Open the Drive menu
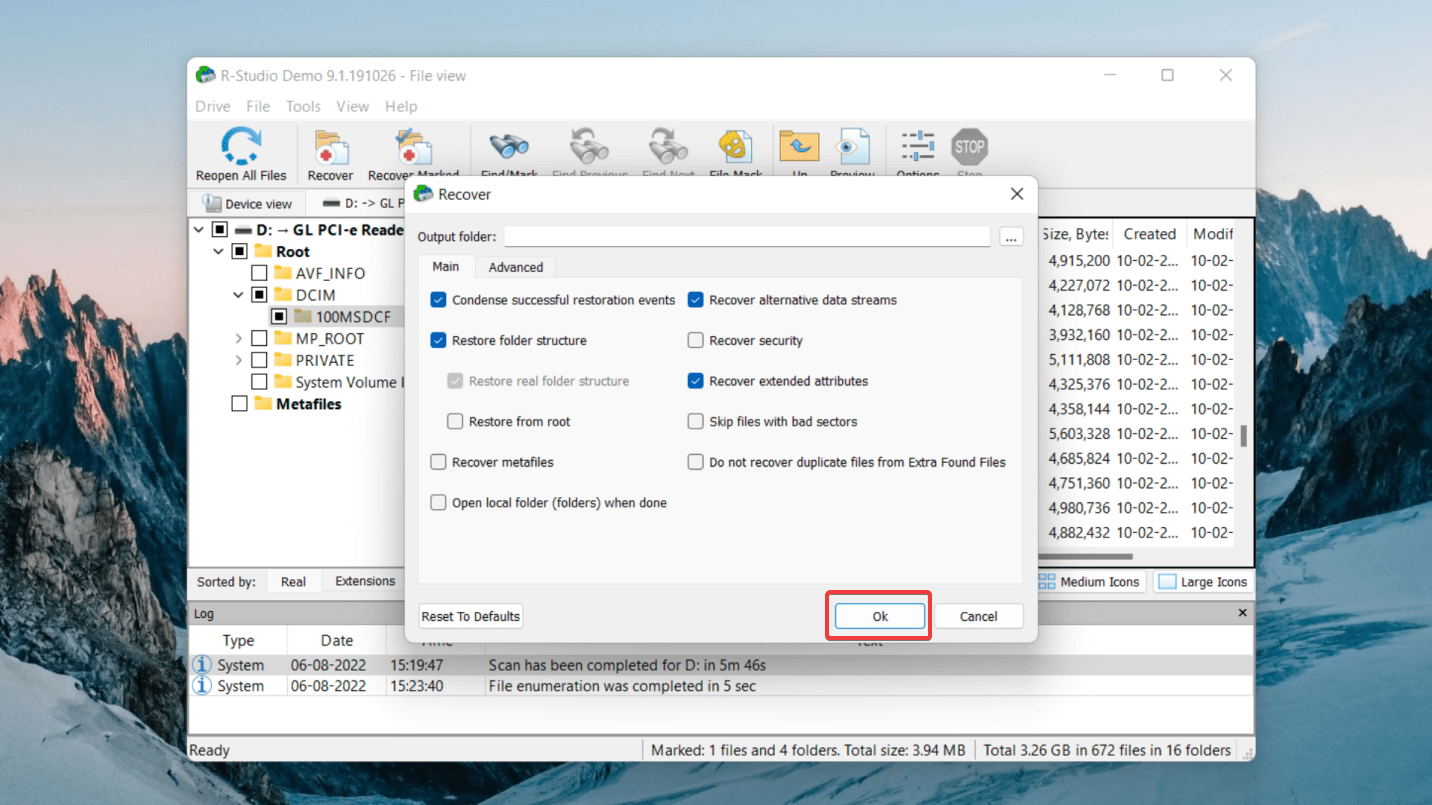The height and width of the screenshot is (805, 1432). click(212, 106)
